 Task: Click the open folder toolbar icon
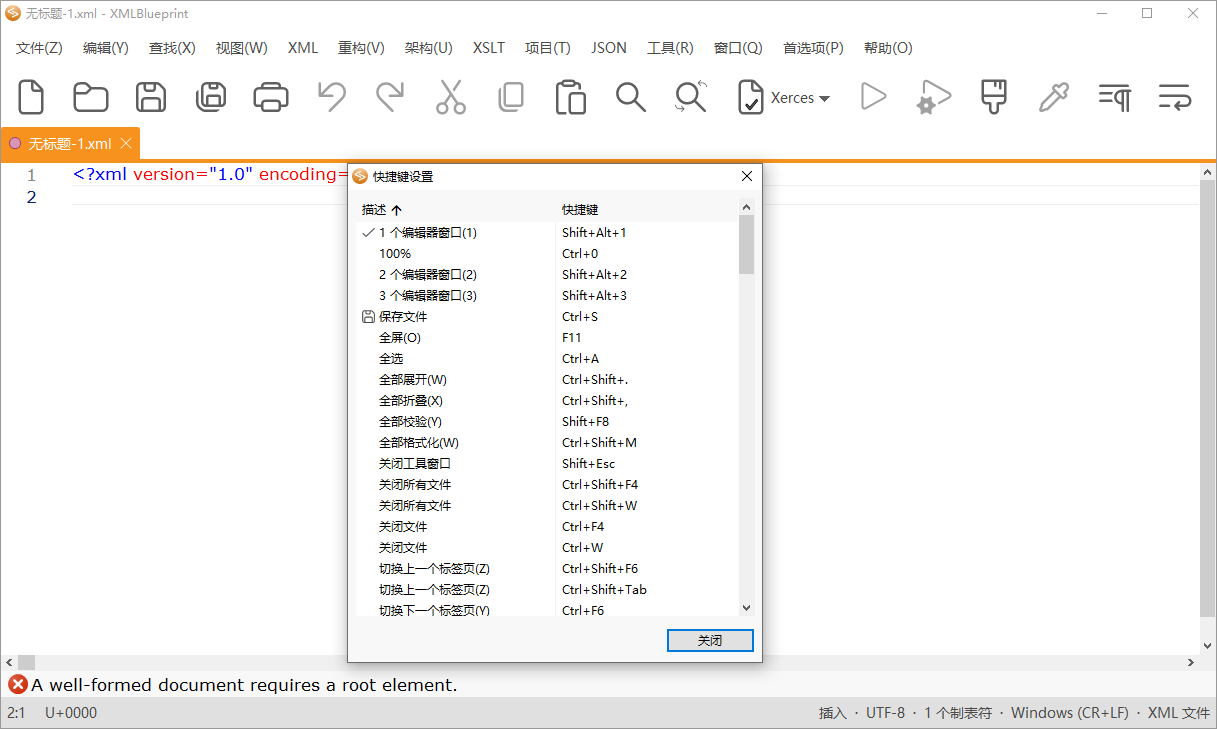coord(91,97)
